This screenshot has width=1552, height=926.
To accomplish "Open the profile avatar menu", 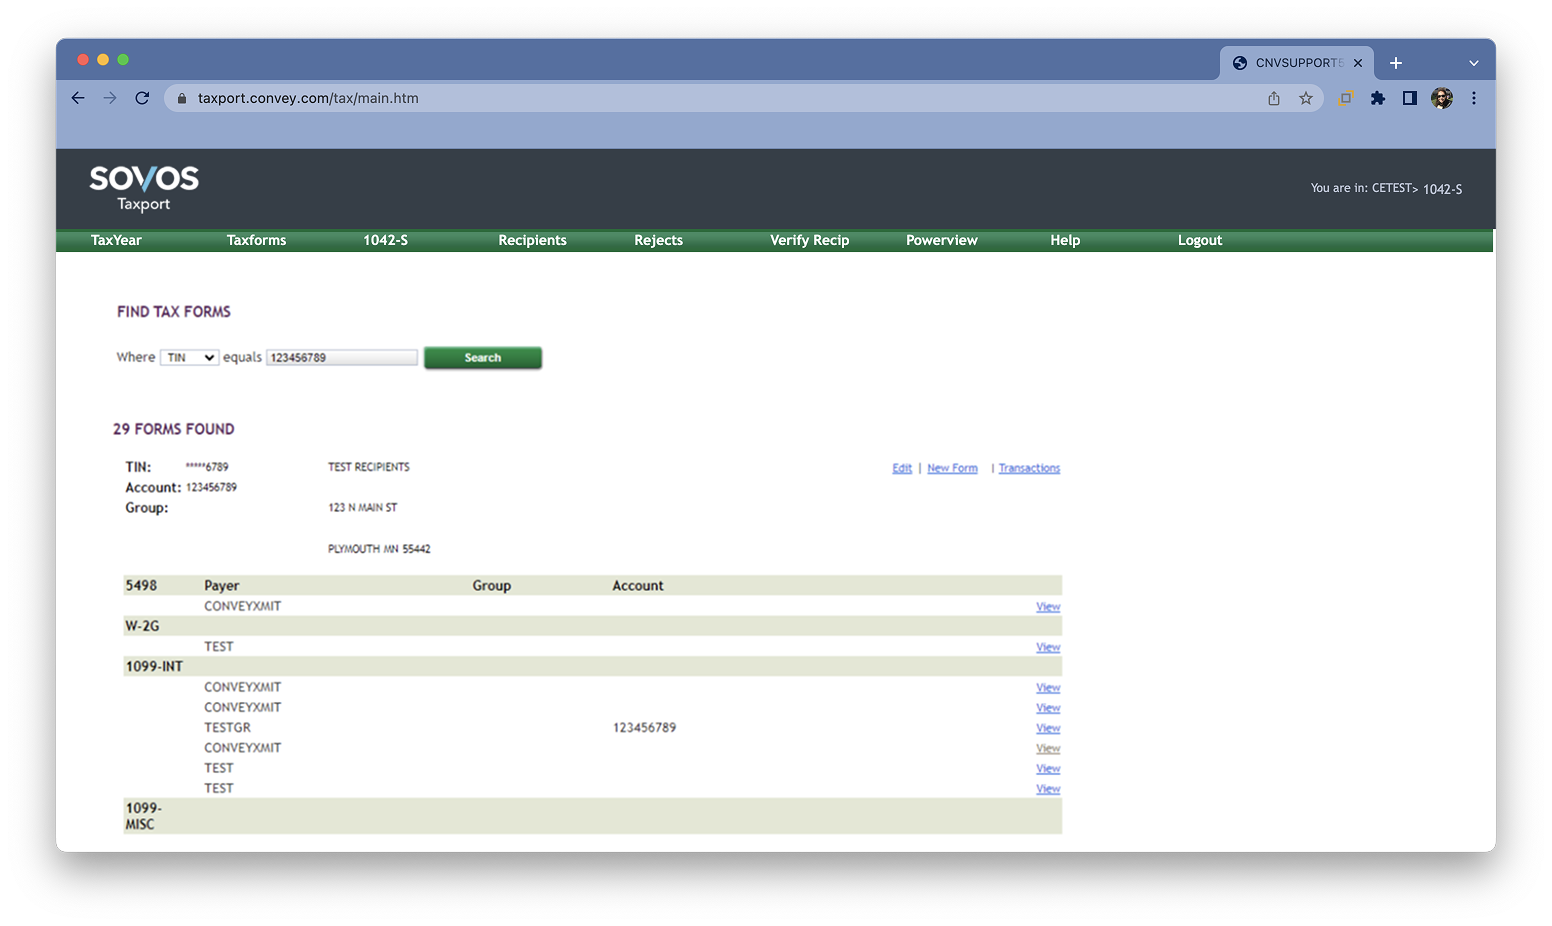I will click(1442, 98).
